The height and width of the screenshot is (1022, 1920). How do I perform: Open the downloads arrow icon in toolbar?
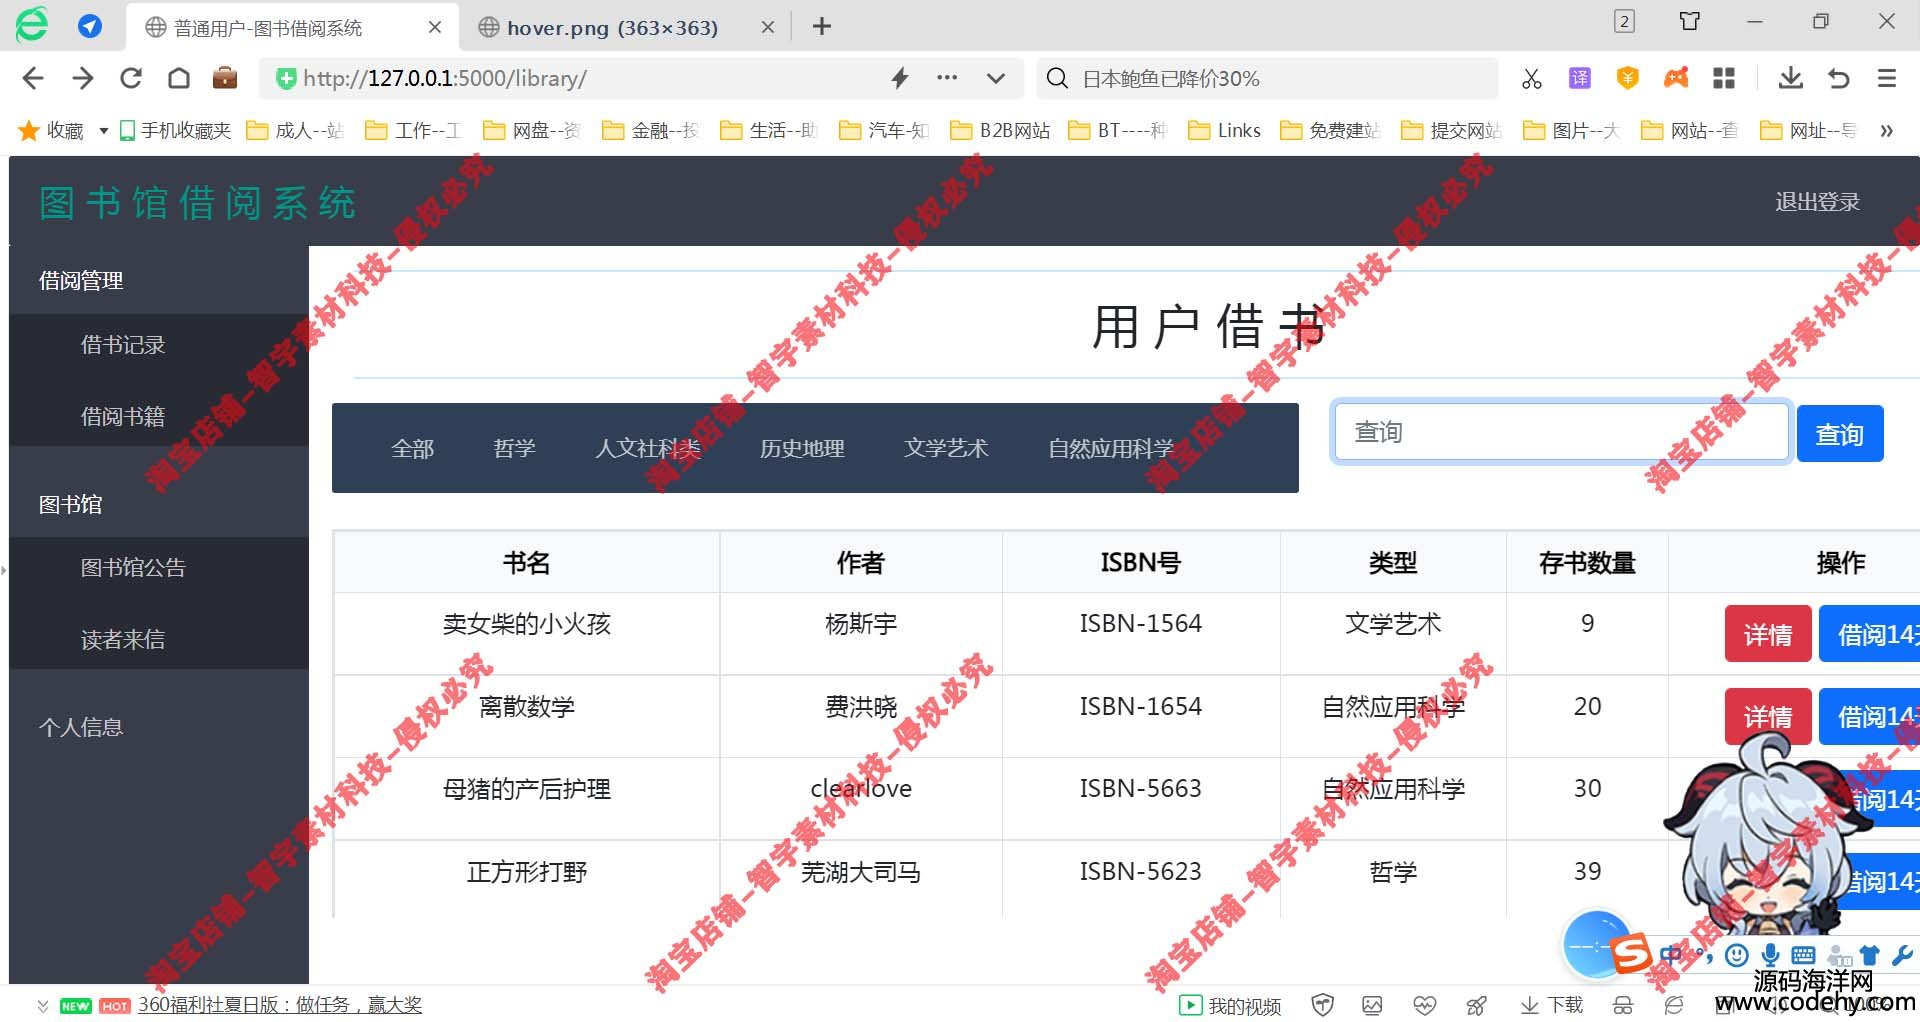(x=1790, y=78)
